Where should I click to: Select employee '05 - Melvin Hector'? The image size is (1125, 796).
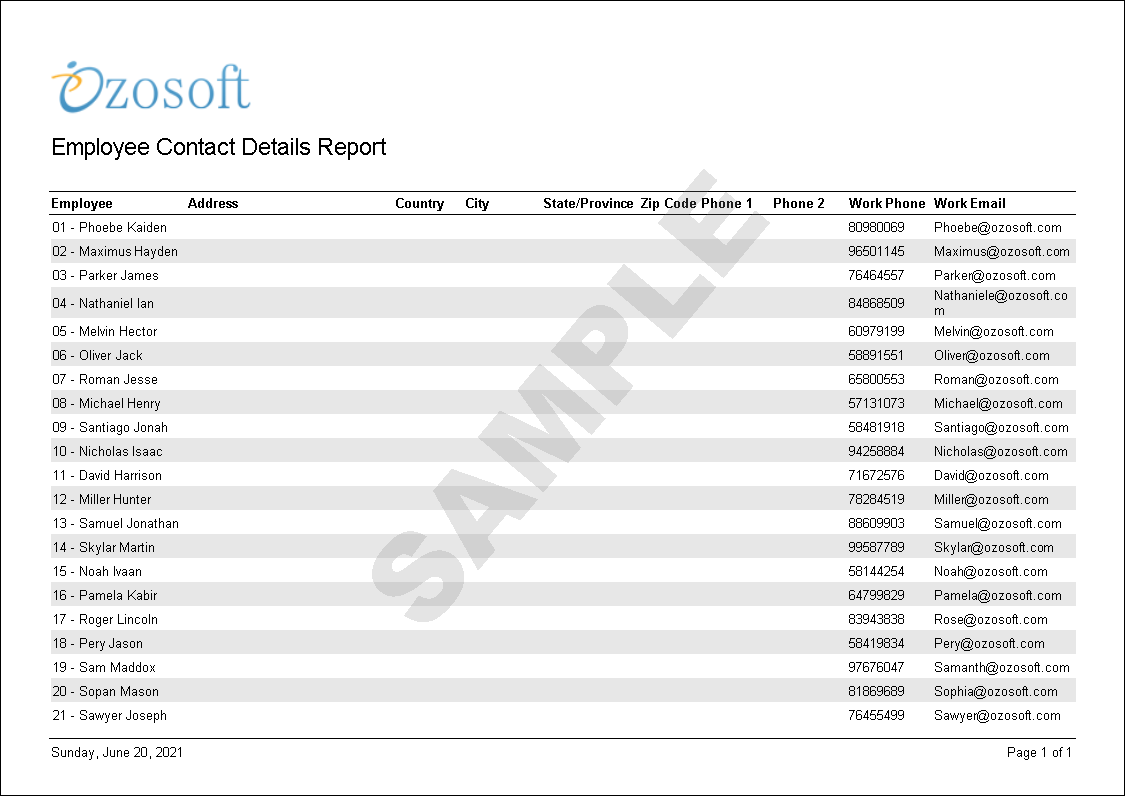[105, 332]
